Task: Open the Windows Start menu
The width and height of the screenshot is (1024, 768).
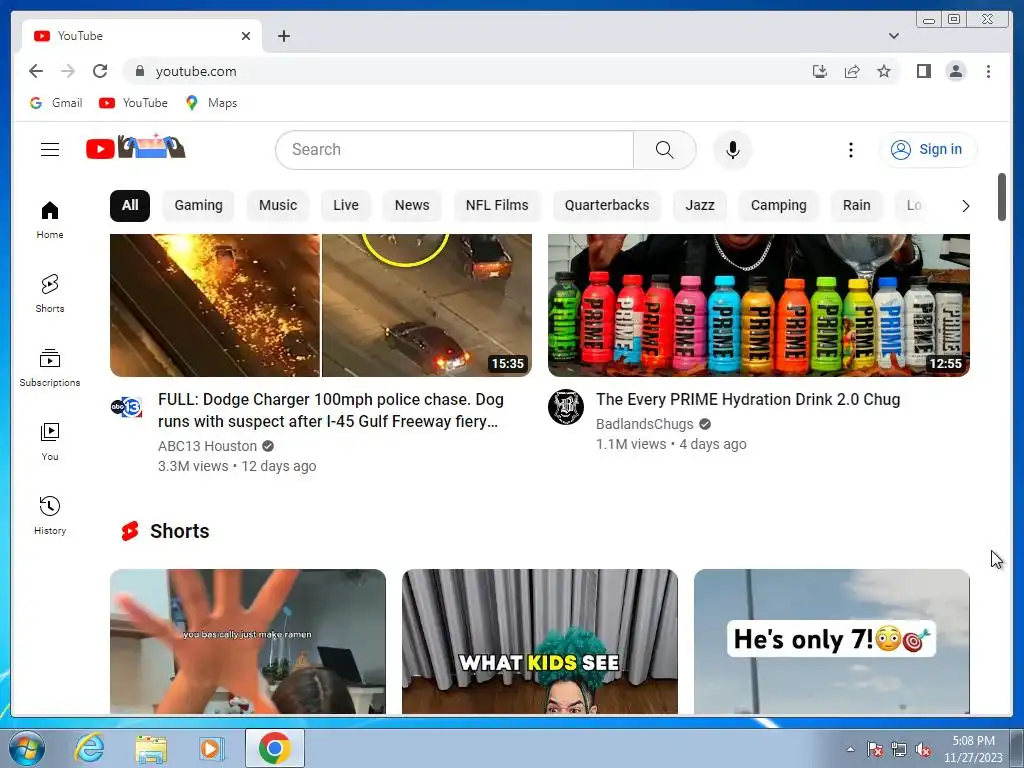Action: tap(25, 748)
